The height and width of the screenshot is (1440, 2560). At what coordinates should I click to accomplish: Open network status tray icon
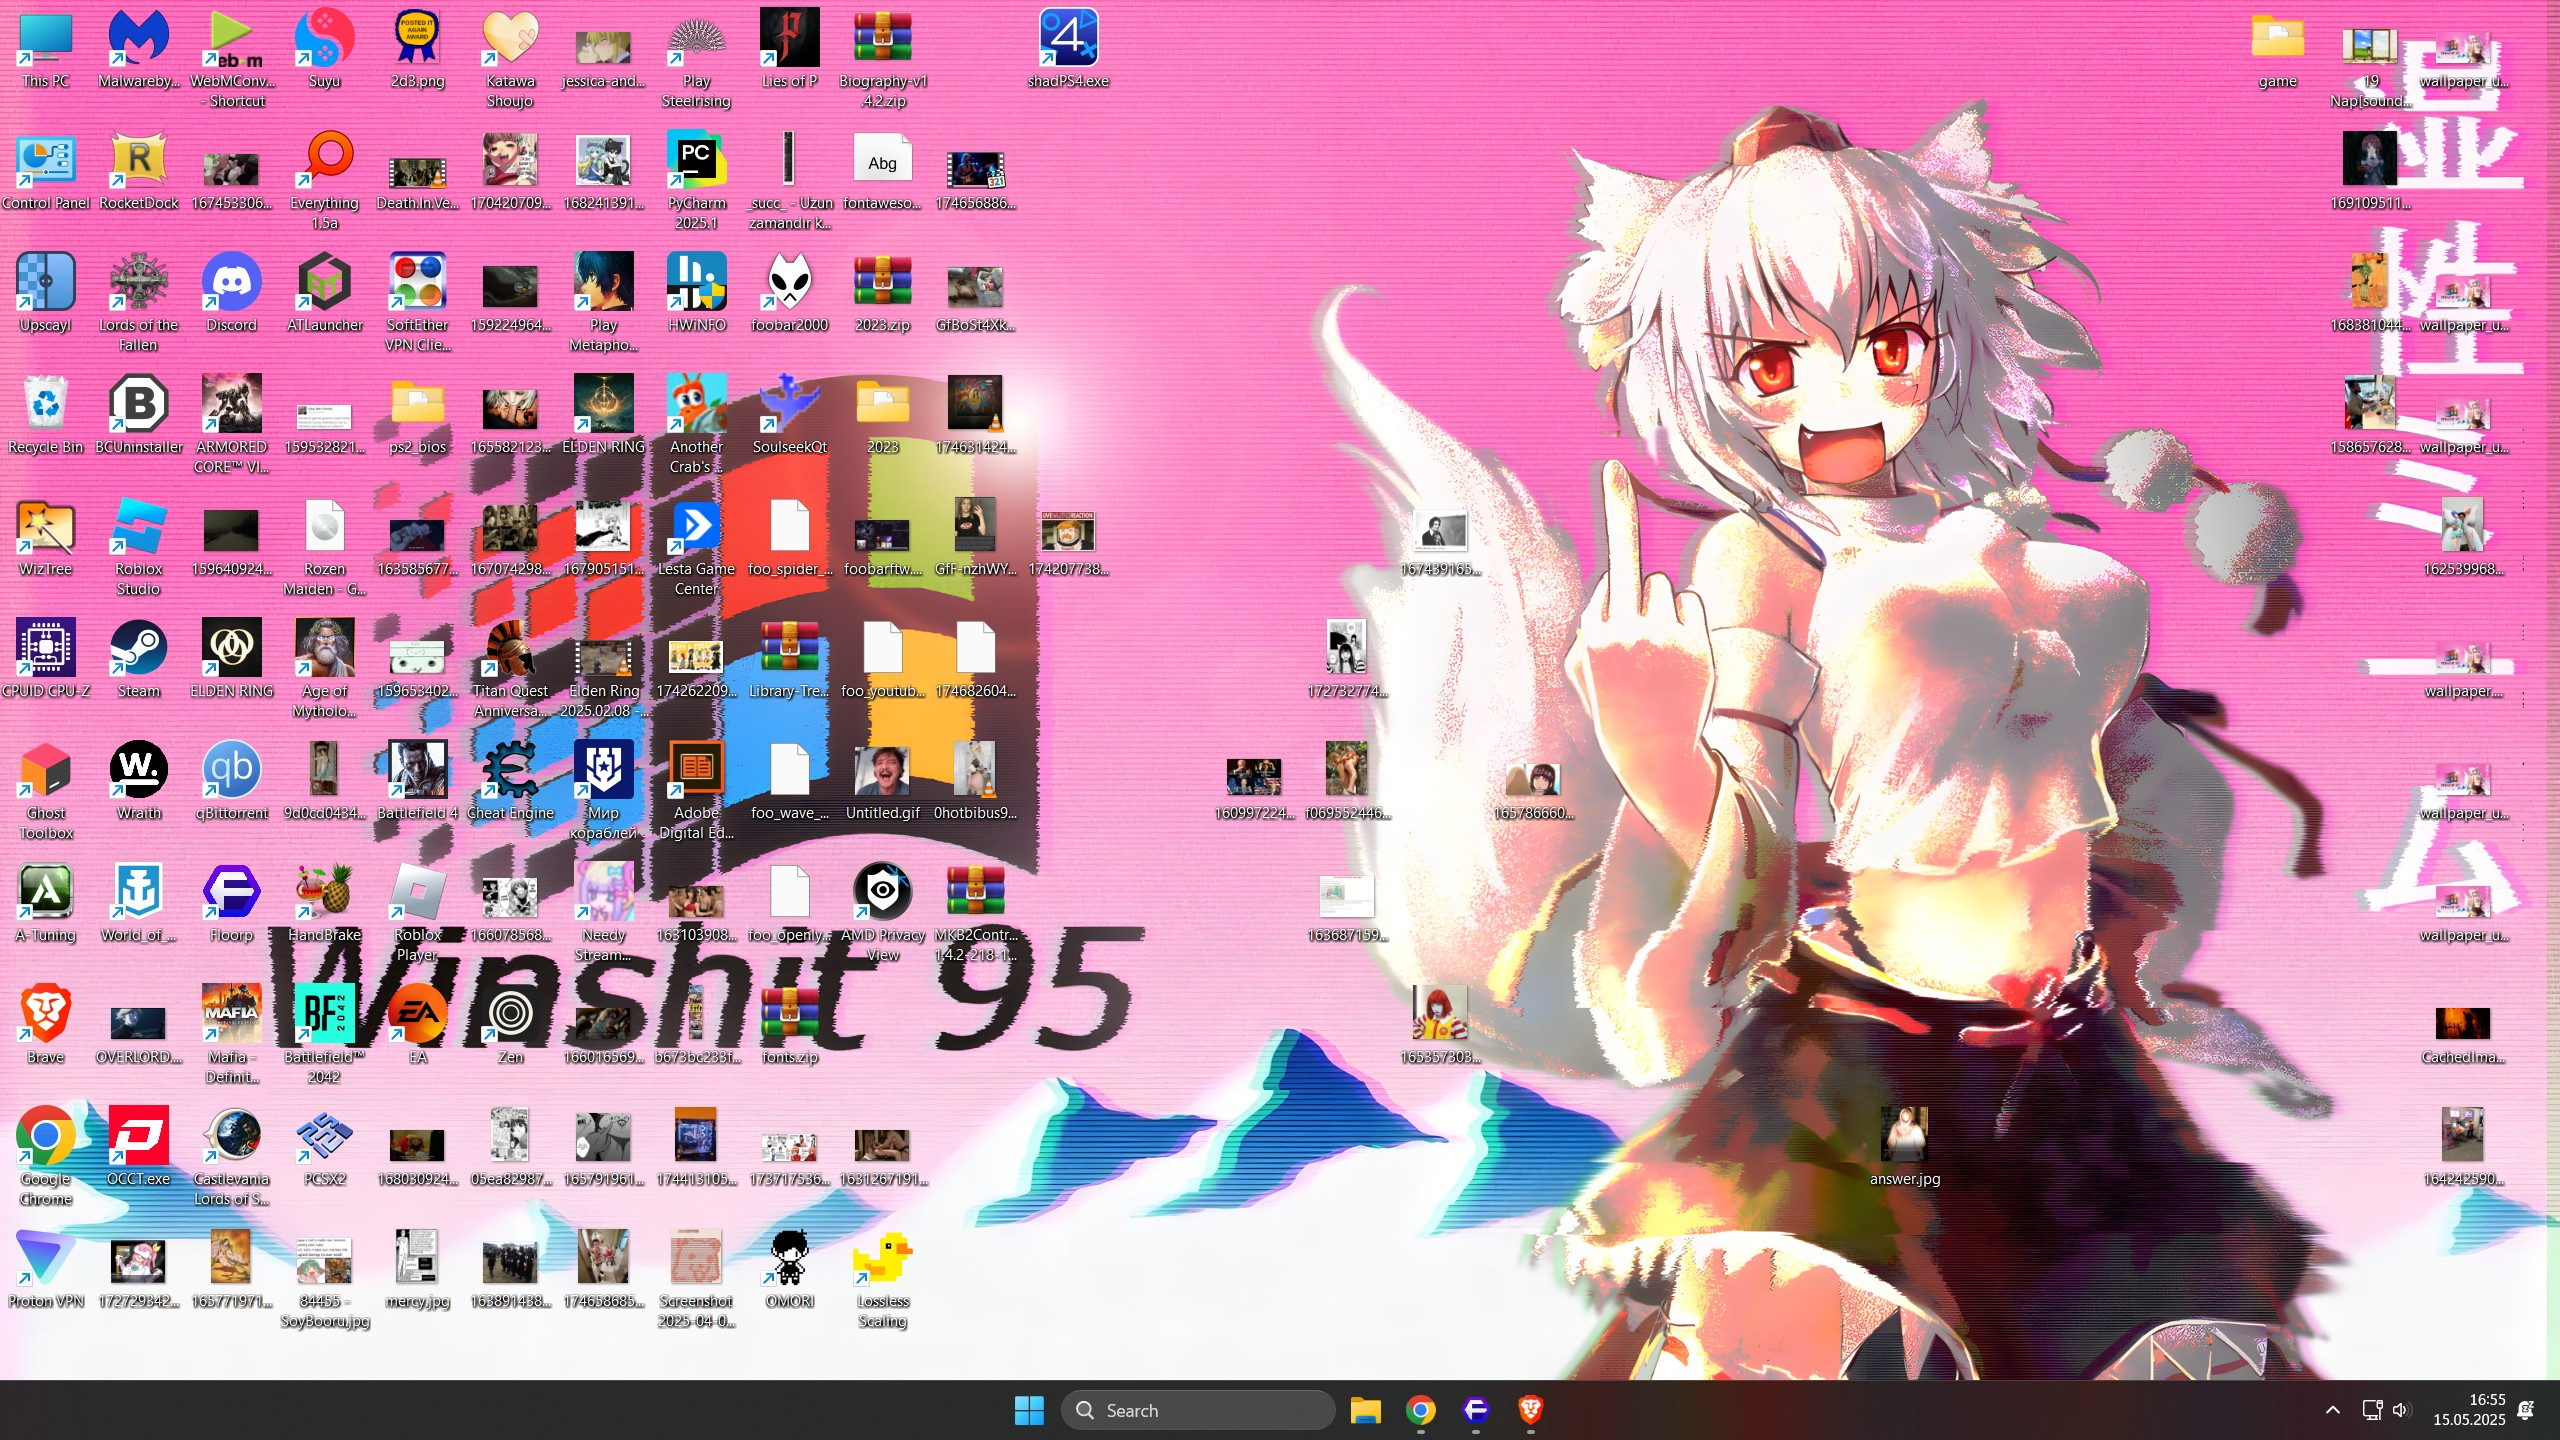coord(2372,1410)
